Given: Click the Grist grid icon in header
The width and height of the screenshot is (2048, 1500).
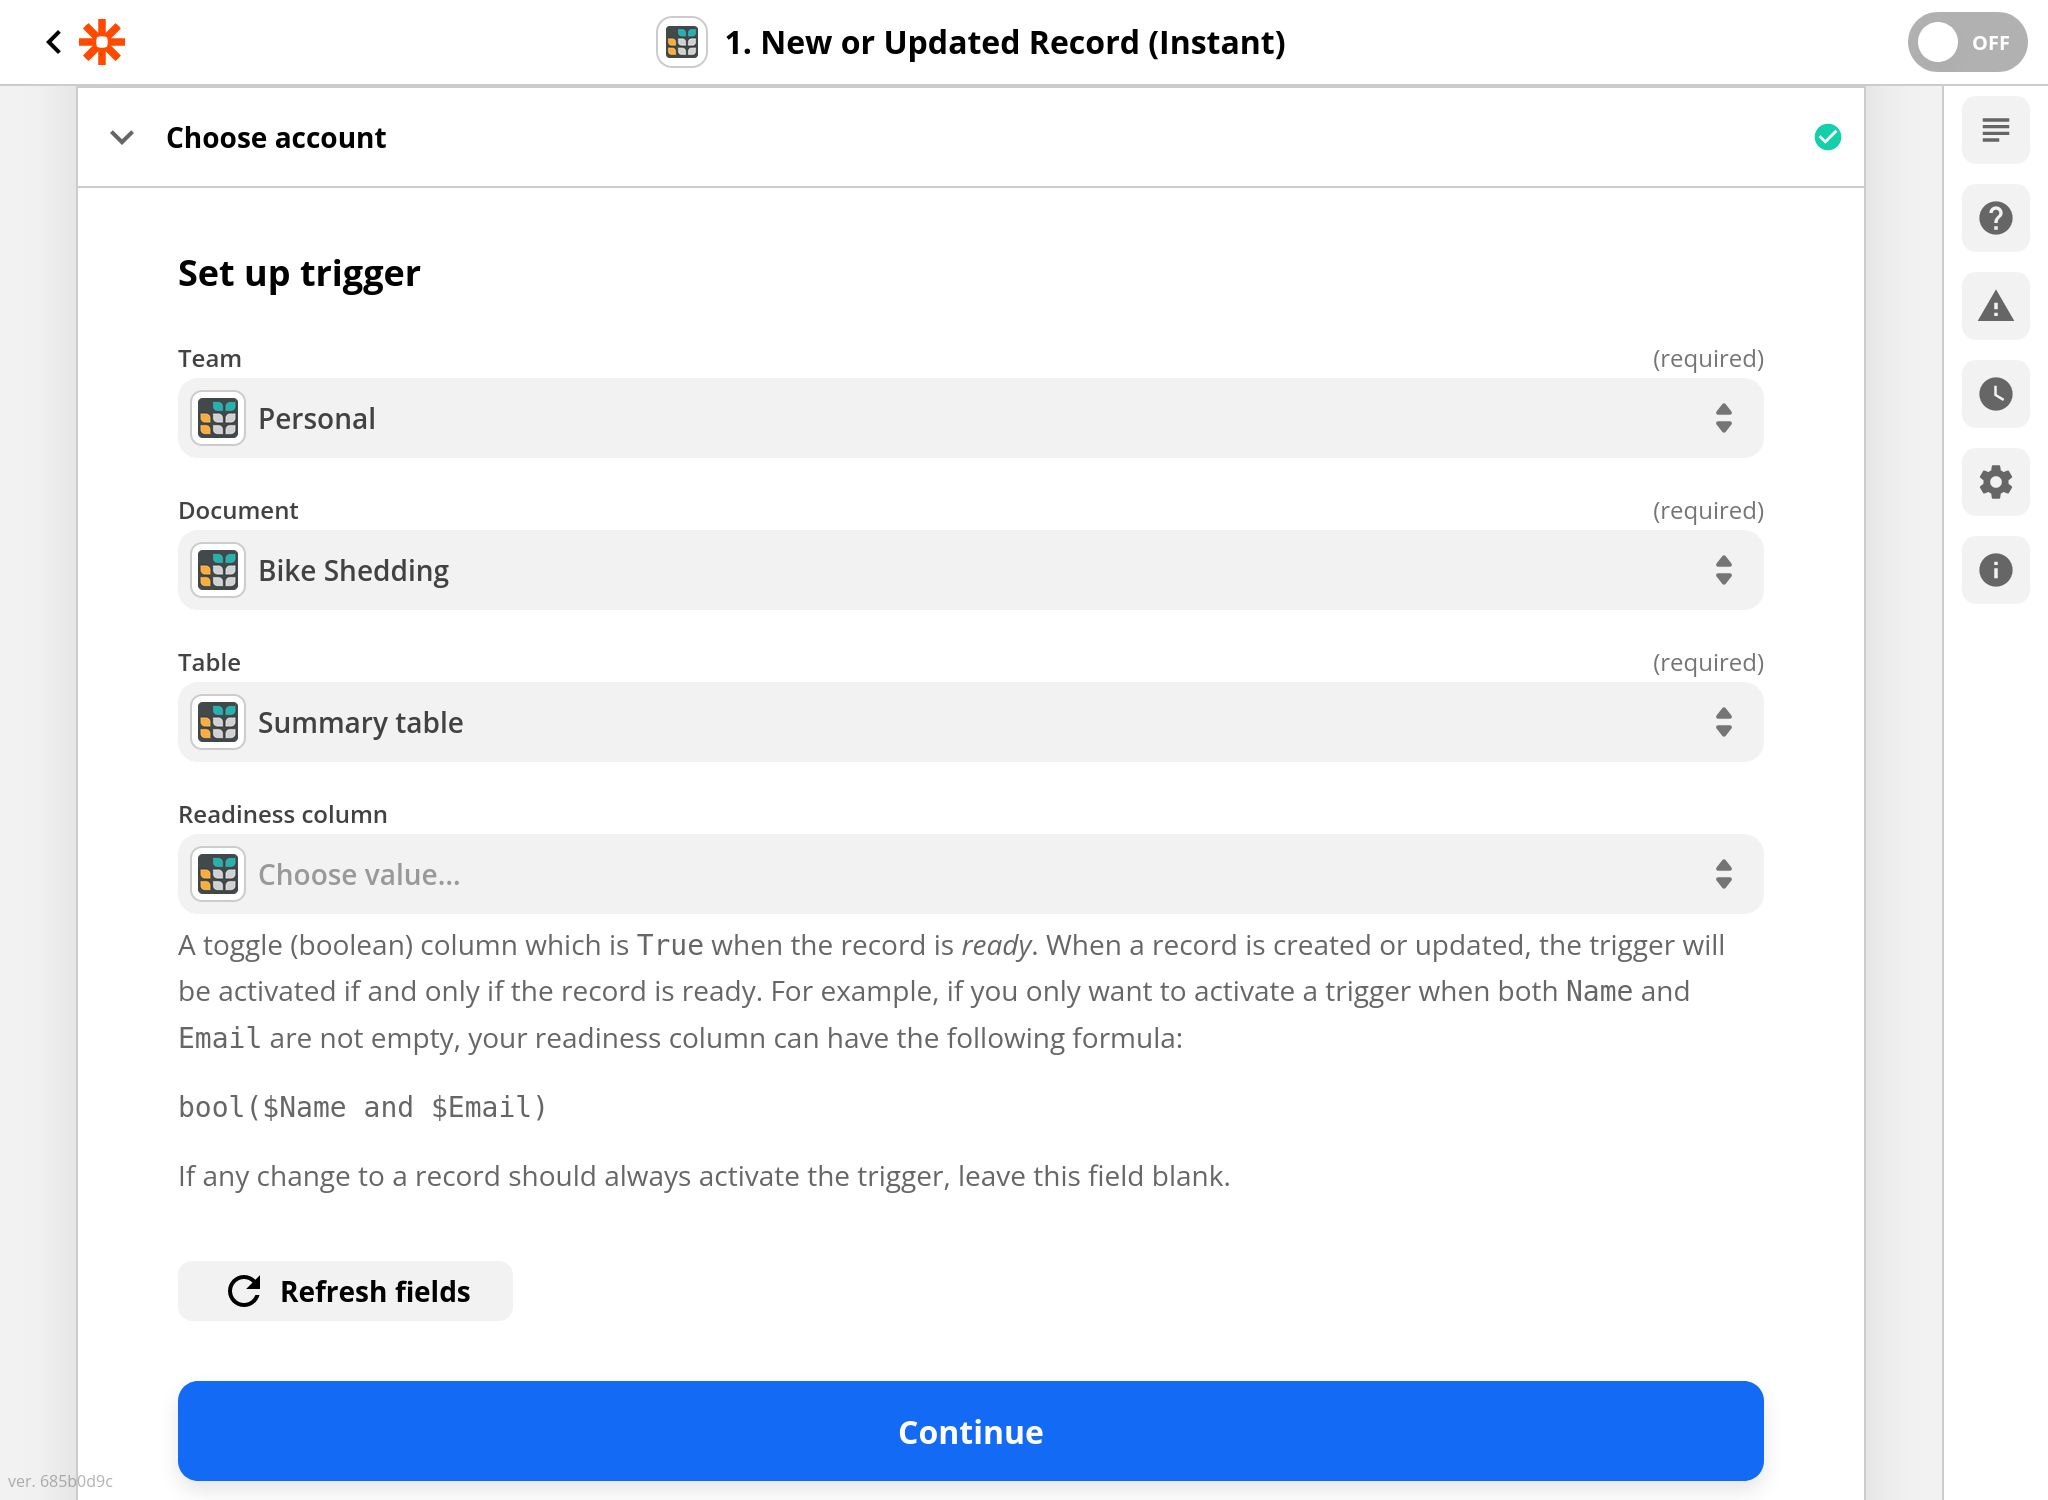Looking at the screenshot, I should pos(682,41).
